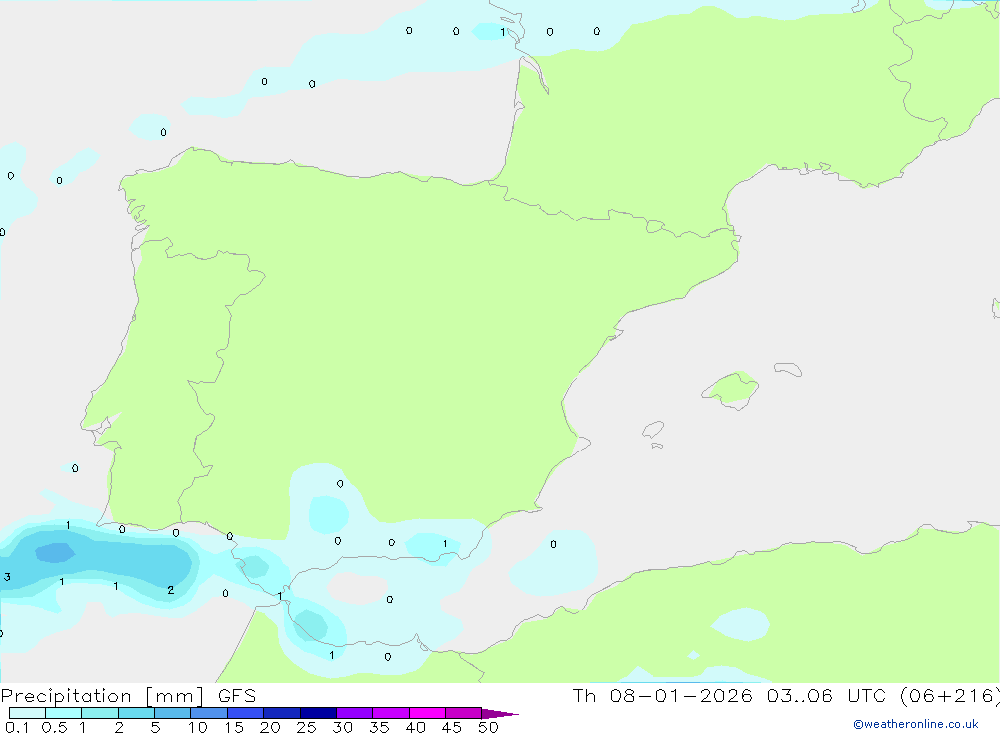Select the 5–10 mm legend color box
1000x733 pixels.
pyautogui.click(x=173, y=713)
